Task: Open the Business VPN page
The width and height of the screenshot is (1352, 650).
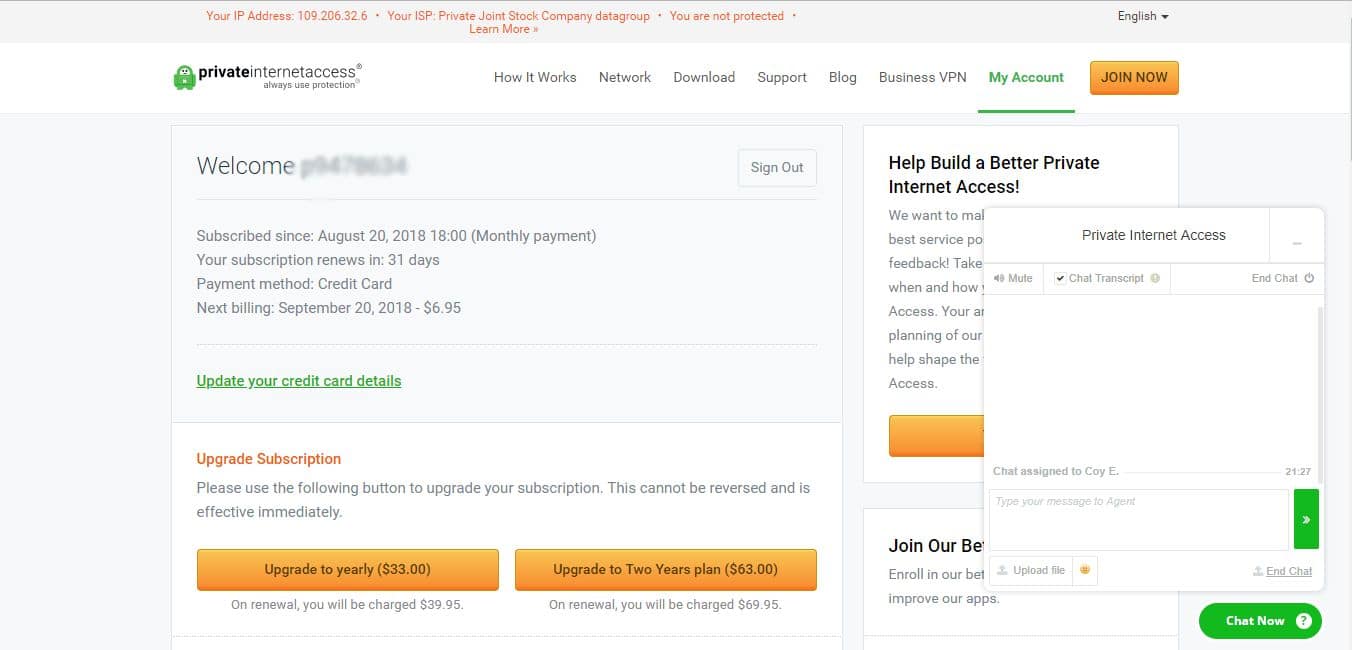Action: (923, 77)
